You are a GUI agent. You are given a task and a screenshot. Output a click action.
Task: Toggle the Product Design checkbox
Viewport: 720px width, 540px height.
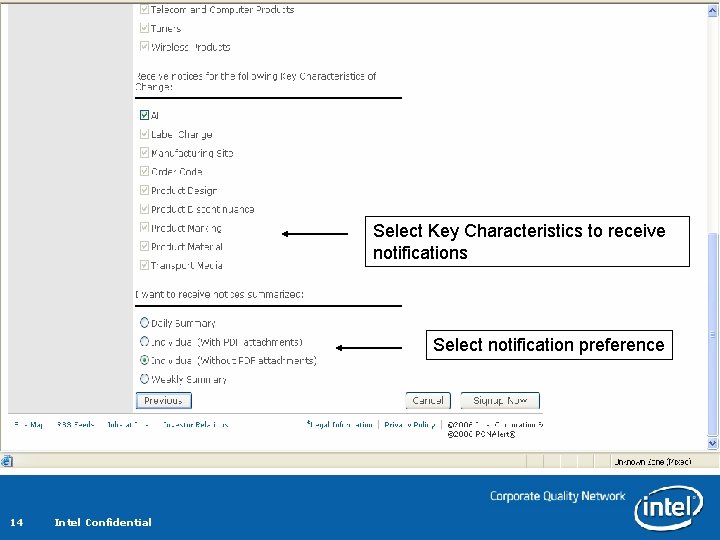144,190
